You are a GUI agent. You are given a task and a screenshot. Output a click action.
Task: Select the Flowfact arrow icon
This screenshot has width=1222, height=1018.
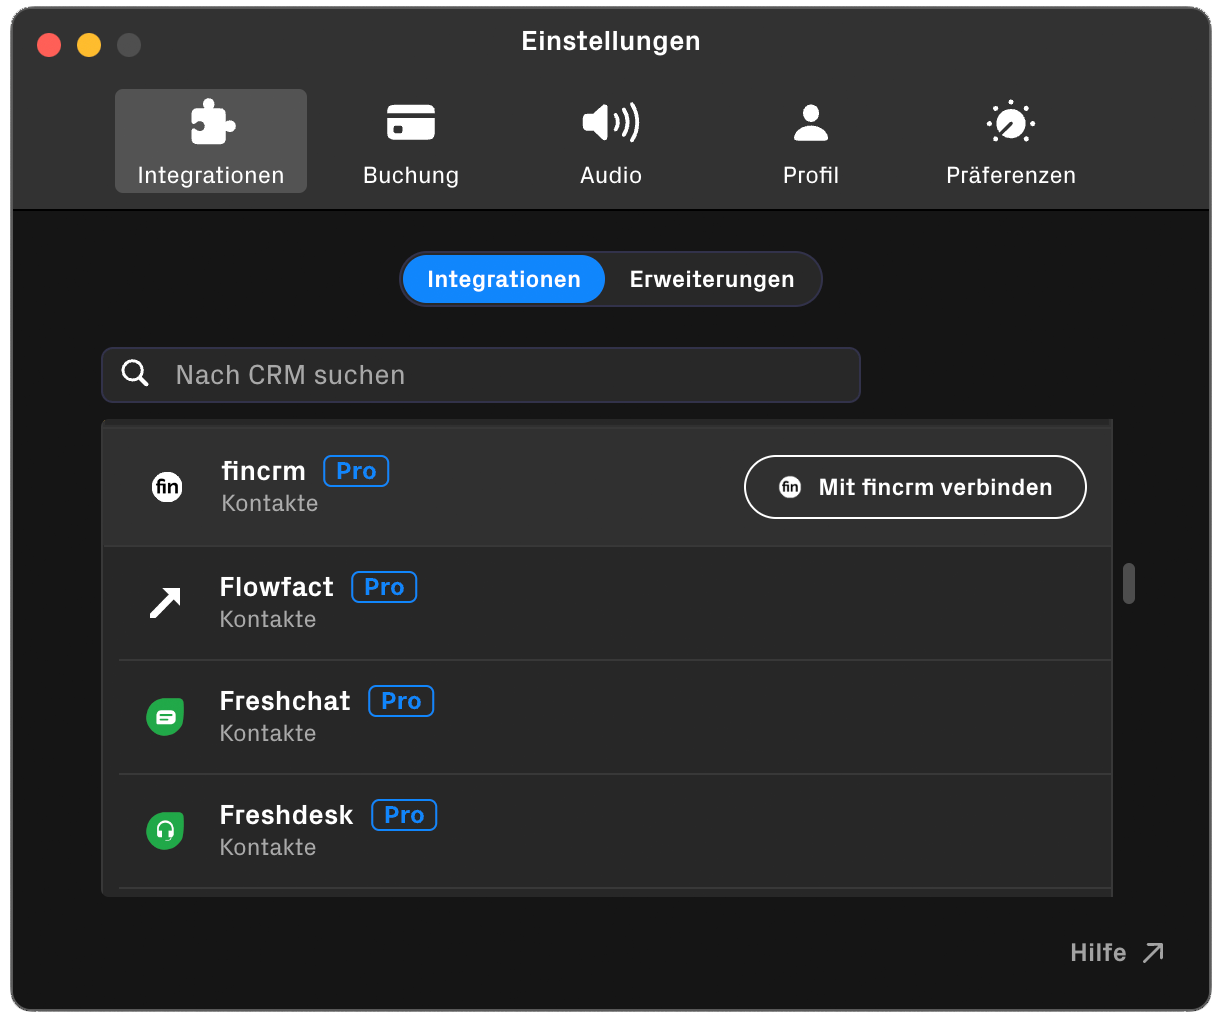click(x=165, y=602)
